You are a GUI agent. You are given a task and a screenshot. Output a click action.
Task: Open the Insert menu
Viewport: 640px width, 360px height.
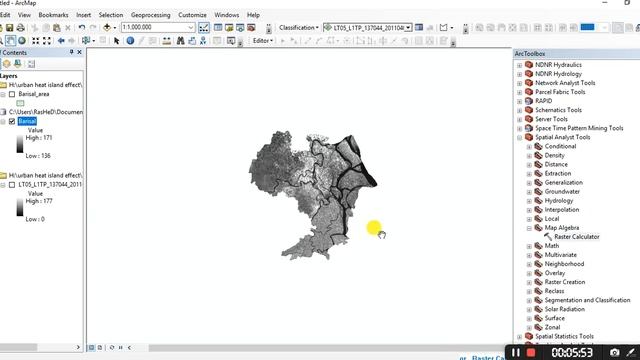(84, 15)
